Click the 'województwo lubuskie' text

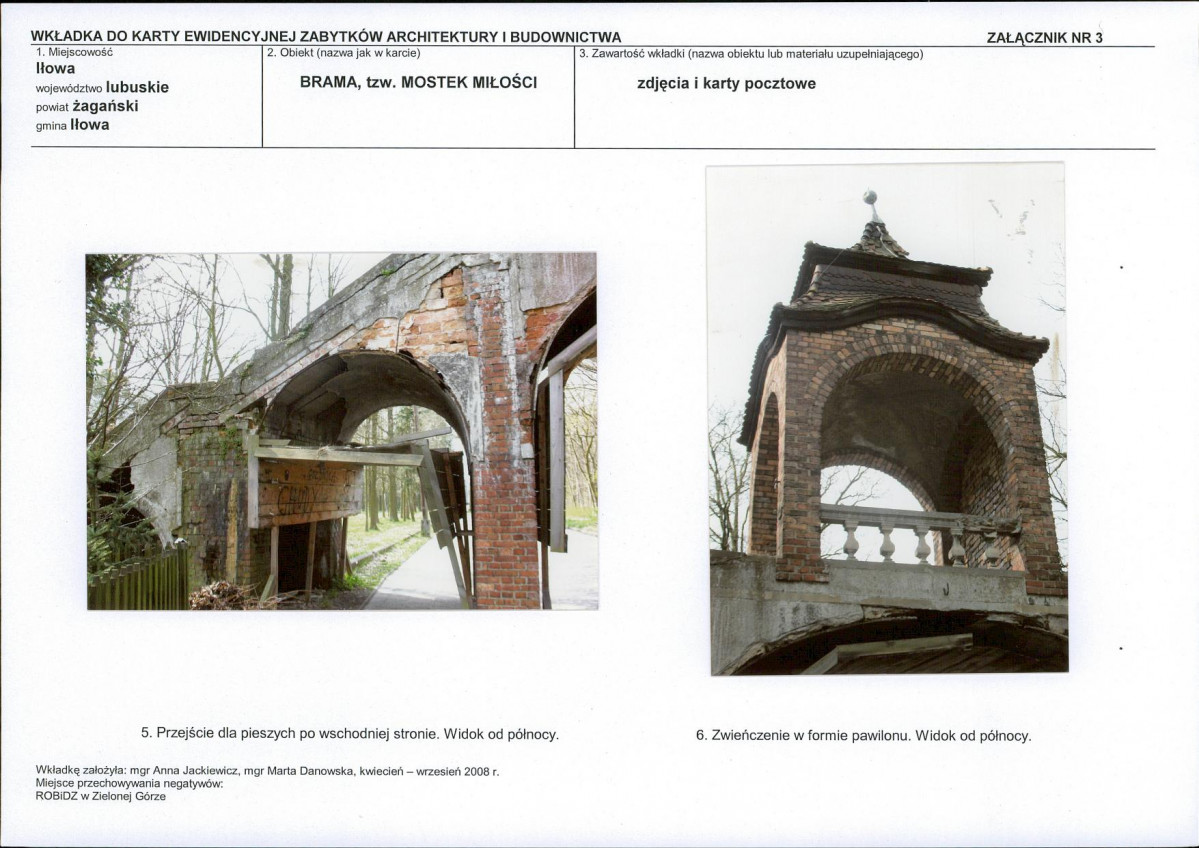[102, 87]
